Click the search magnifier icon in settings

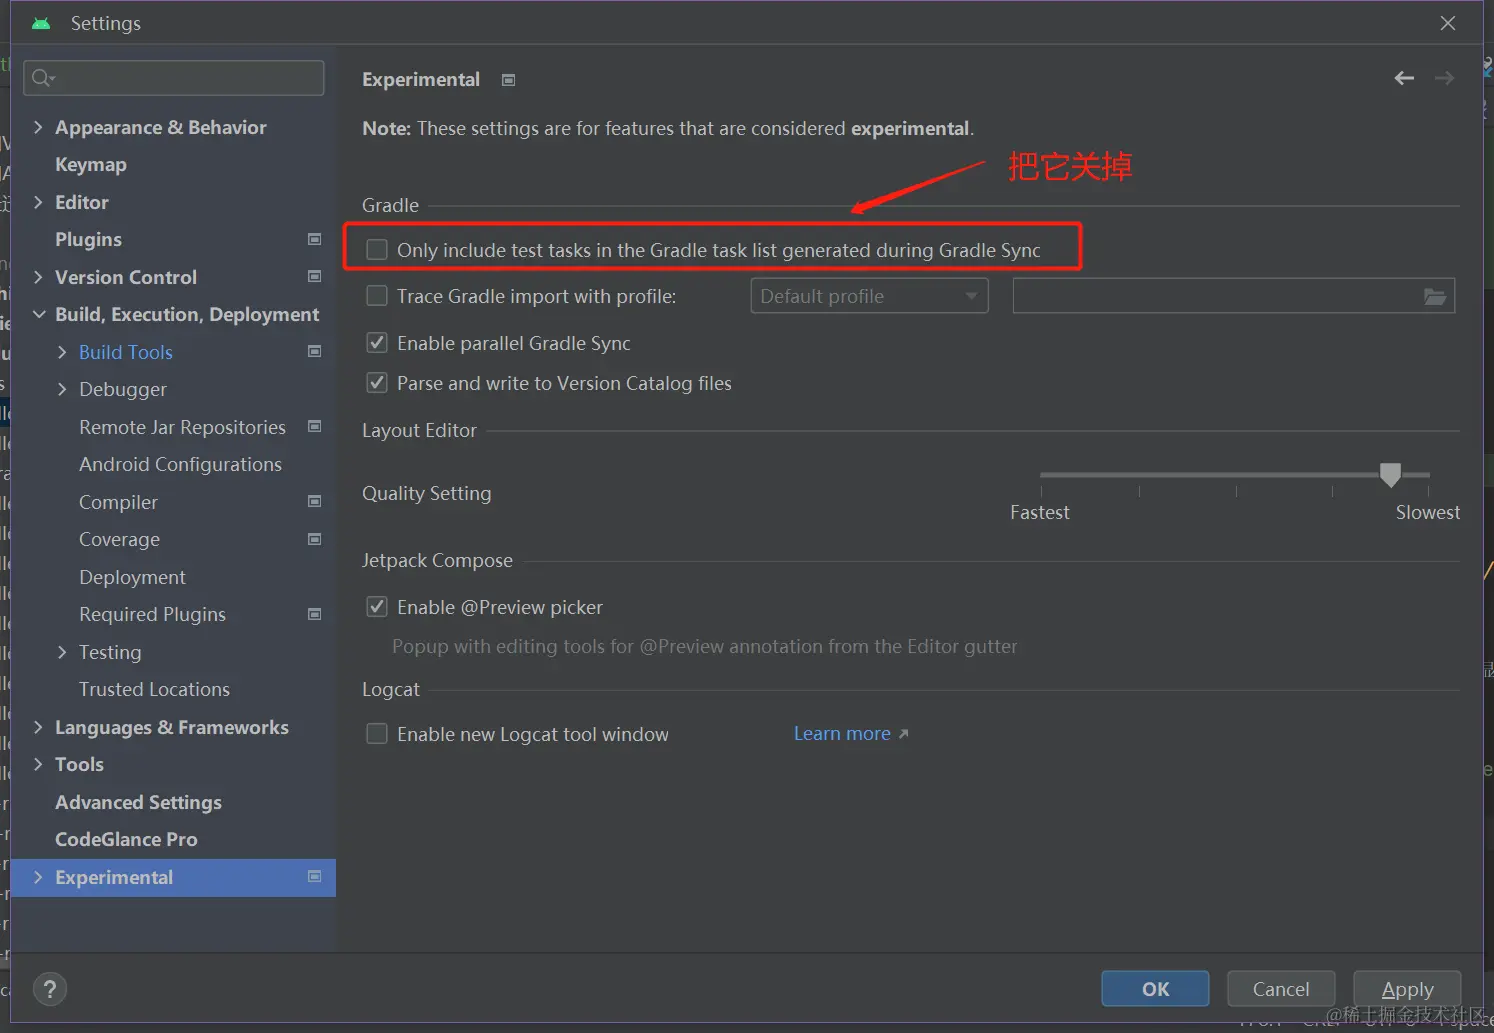[x=42, y=78]
